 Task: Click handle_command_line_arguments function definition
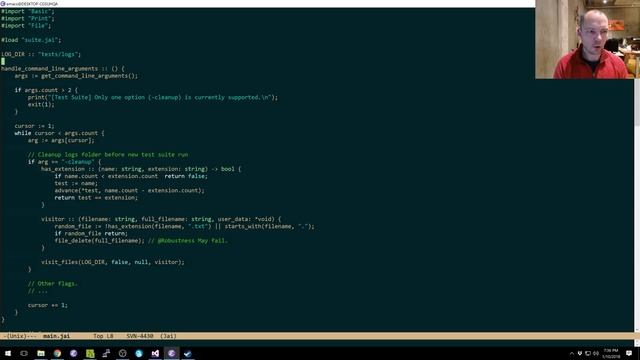[x=63, y=69]
